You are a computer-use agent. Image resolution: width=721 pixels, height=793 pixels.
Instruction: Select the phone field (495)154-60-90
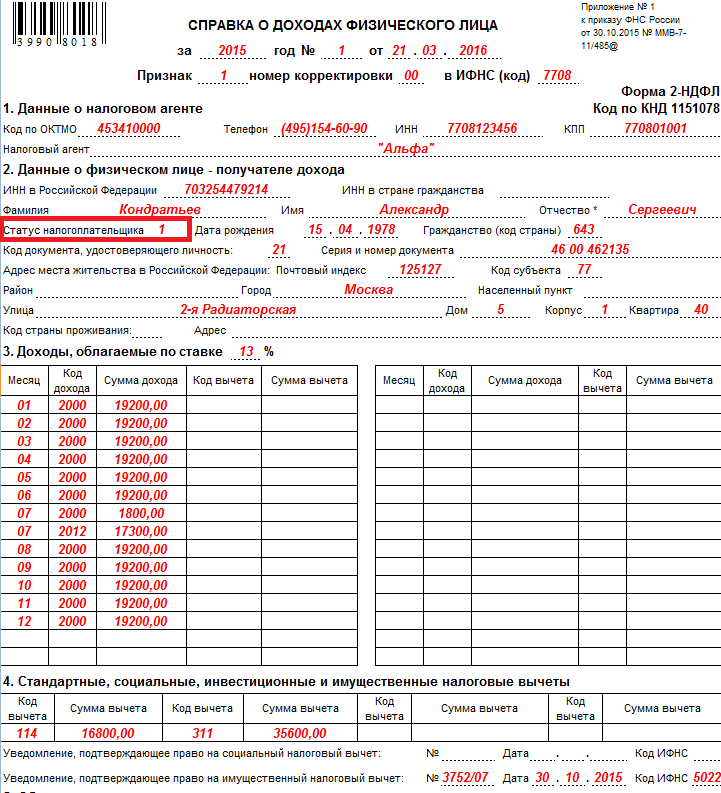coord(330,129)
